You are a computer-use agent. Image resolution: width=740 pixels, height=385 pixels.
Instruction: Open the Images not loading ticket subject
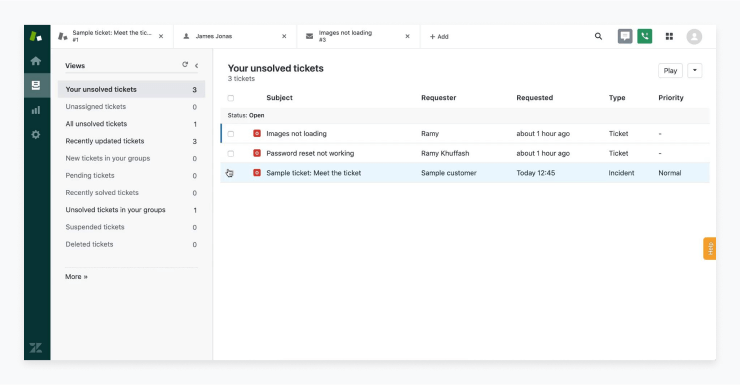[x=296, y=134]
